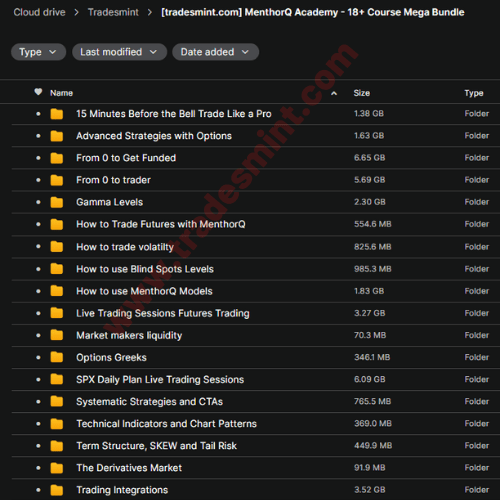Click the From 0 to trader folder icon
This screenshot has height=500, width=500.
point(57,180)
